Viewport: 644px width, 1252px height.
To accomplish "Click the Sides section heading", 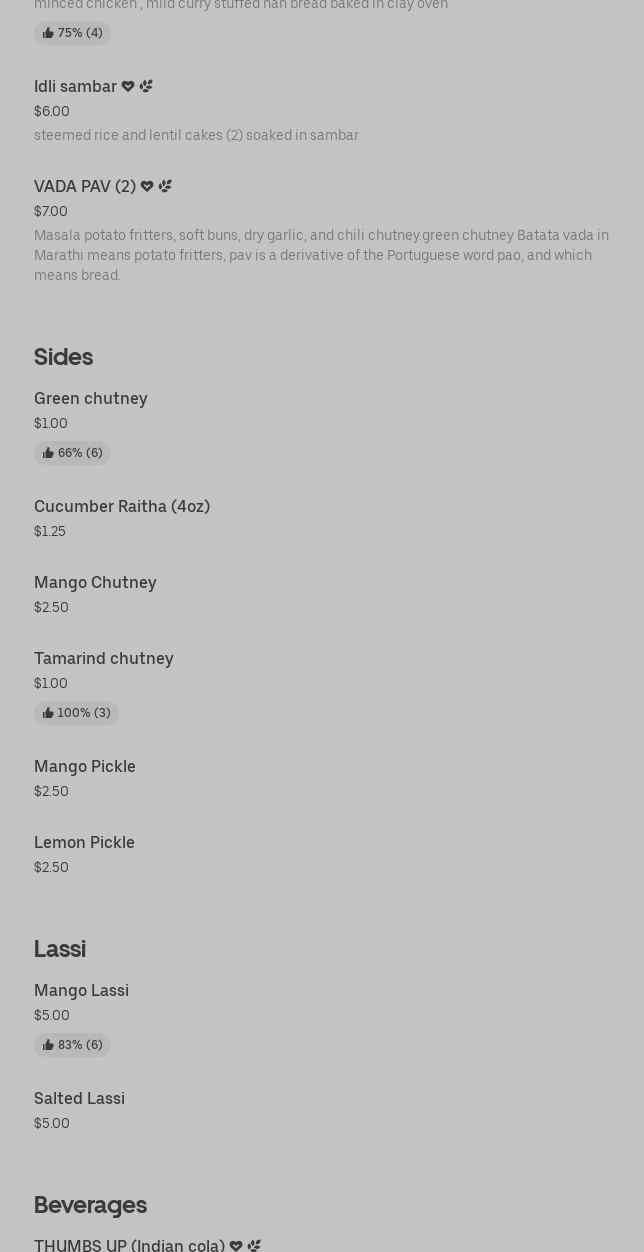I will pos(63,357).
